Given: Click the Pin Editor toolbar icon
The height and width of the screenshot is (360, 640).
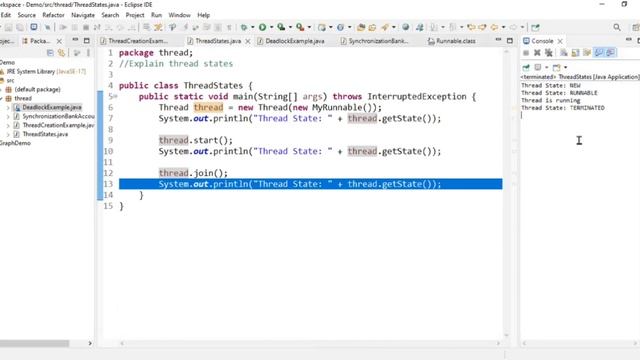Looking at the screenshot, I should point(535,27).
